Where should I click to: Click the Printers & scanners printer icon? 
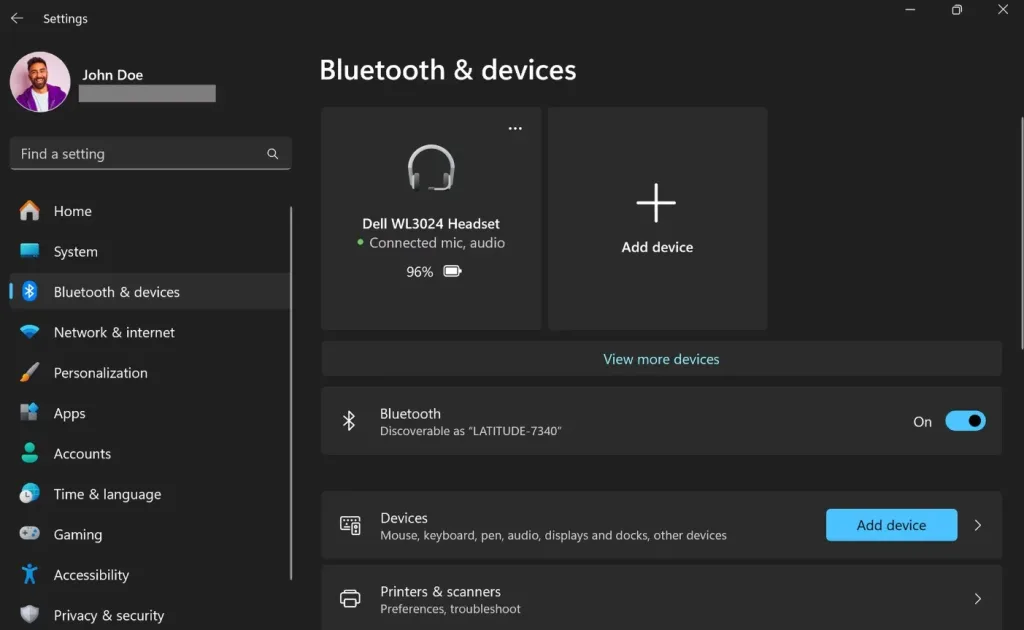tap(350, 599)
